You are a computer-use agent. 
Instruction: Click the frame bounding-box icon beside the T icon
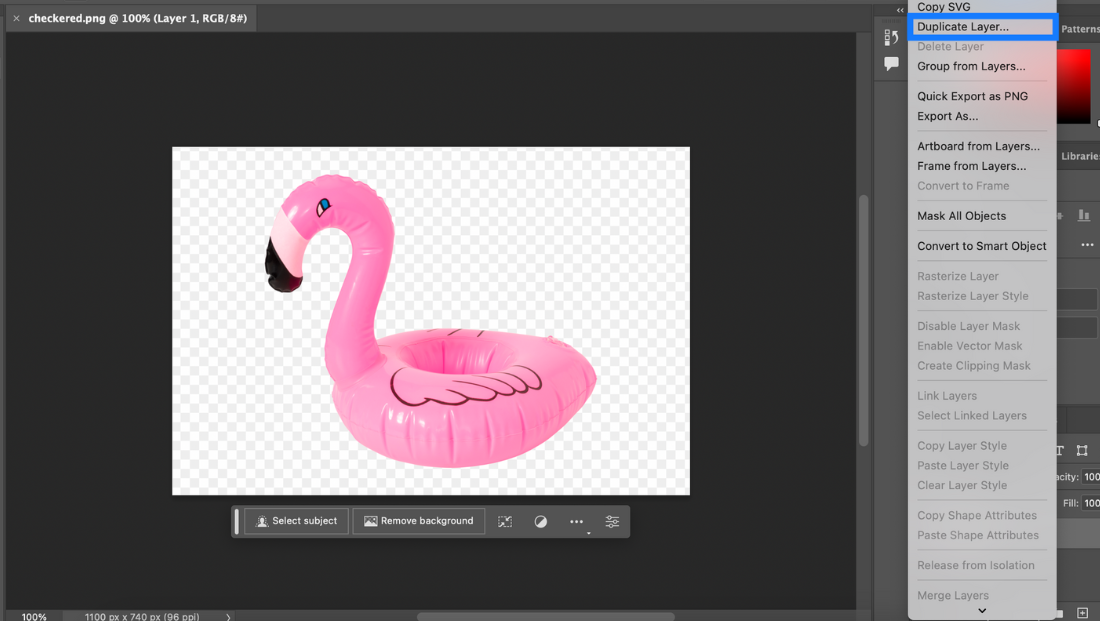[x=1083, y=450]
